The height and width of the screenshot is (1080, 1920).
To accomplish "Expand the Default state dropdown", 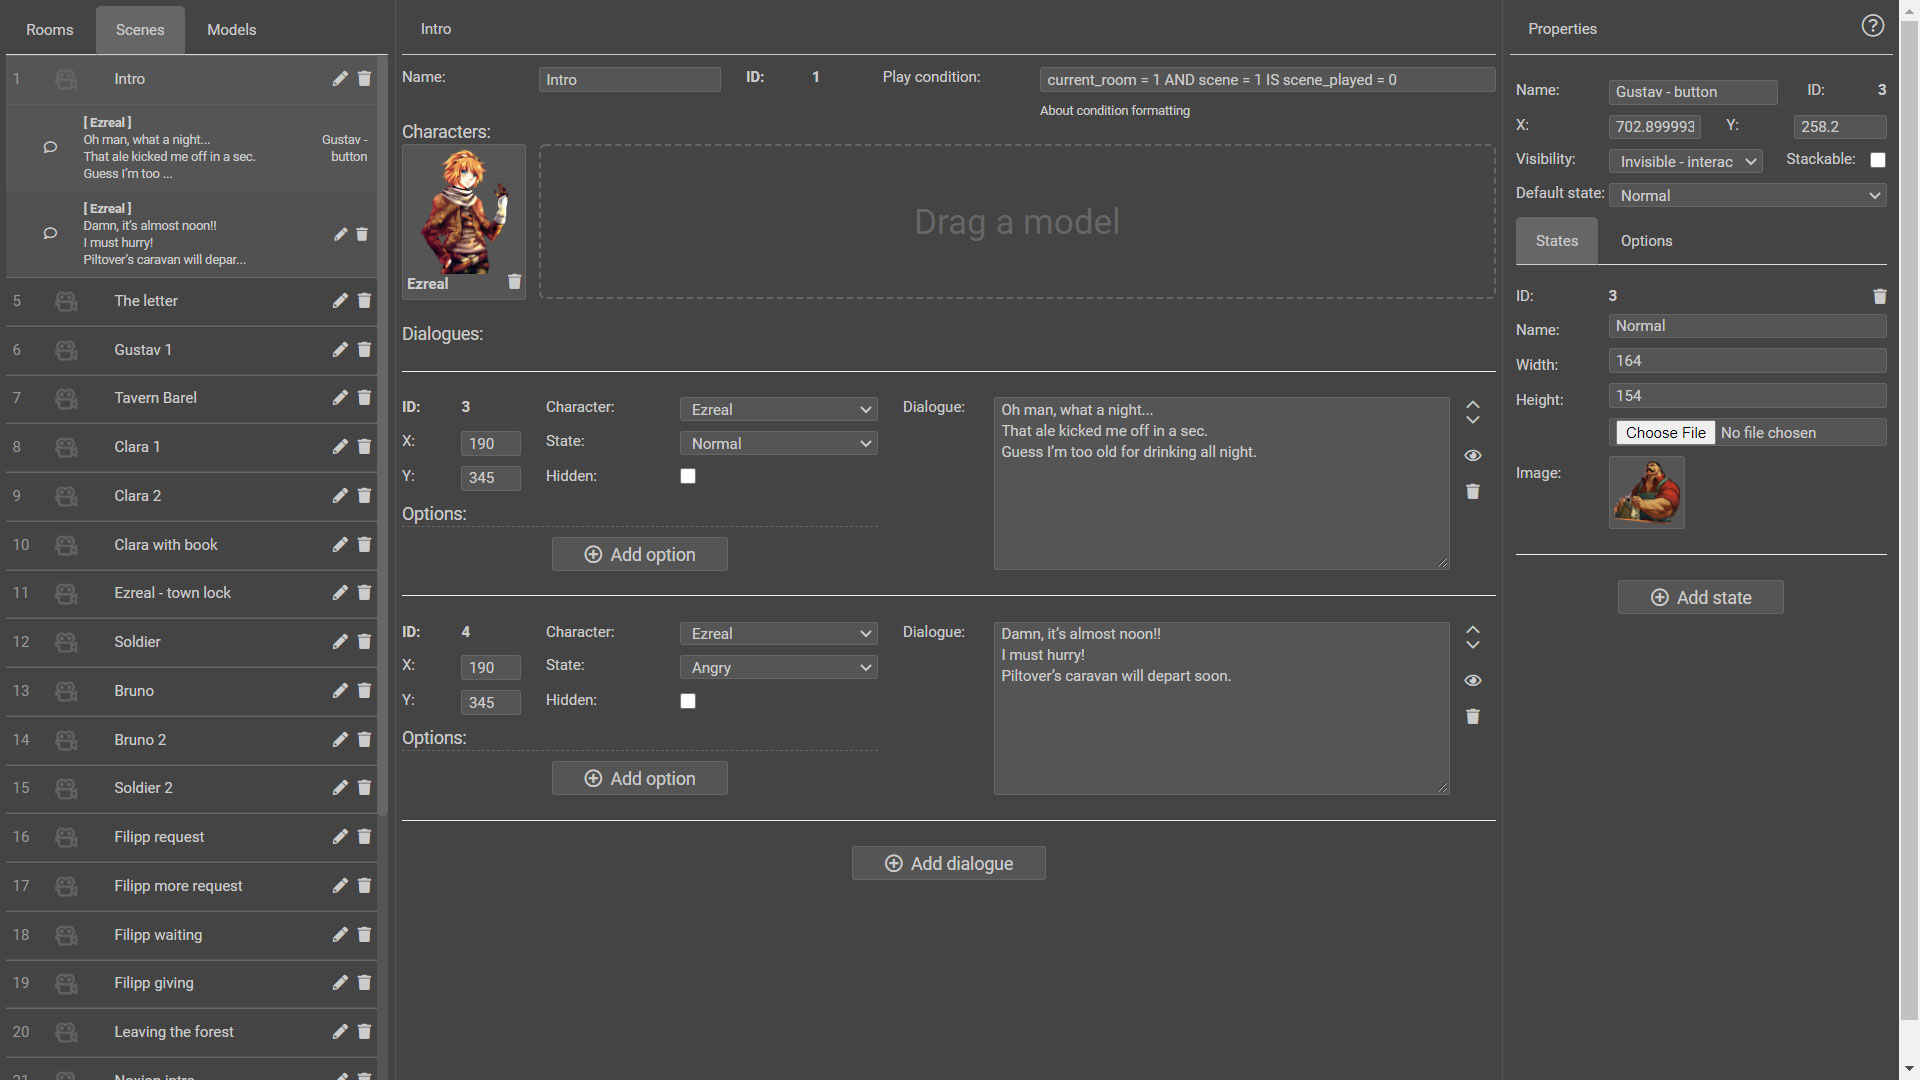I will pyautogui.click(x=1747, y=196).
